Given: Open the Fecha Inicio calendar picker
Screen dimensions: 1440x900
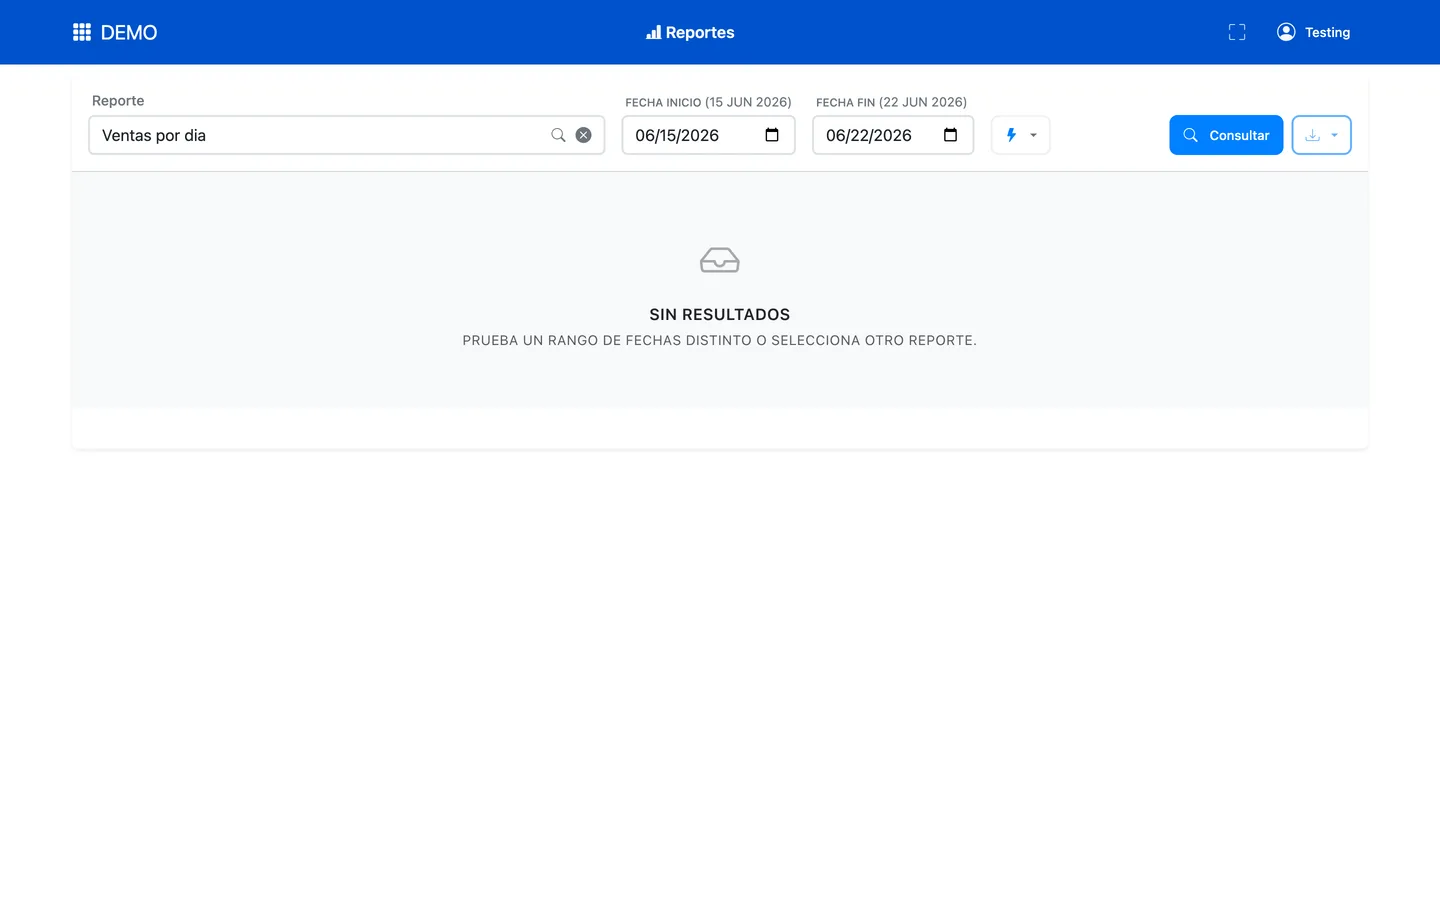Looking at the screenshot, I should pos(772,135).
